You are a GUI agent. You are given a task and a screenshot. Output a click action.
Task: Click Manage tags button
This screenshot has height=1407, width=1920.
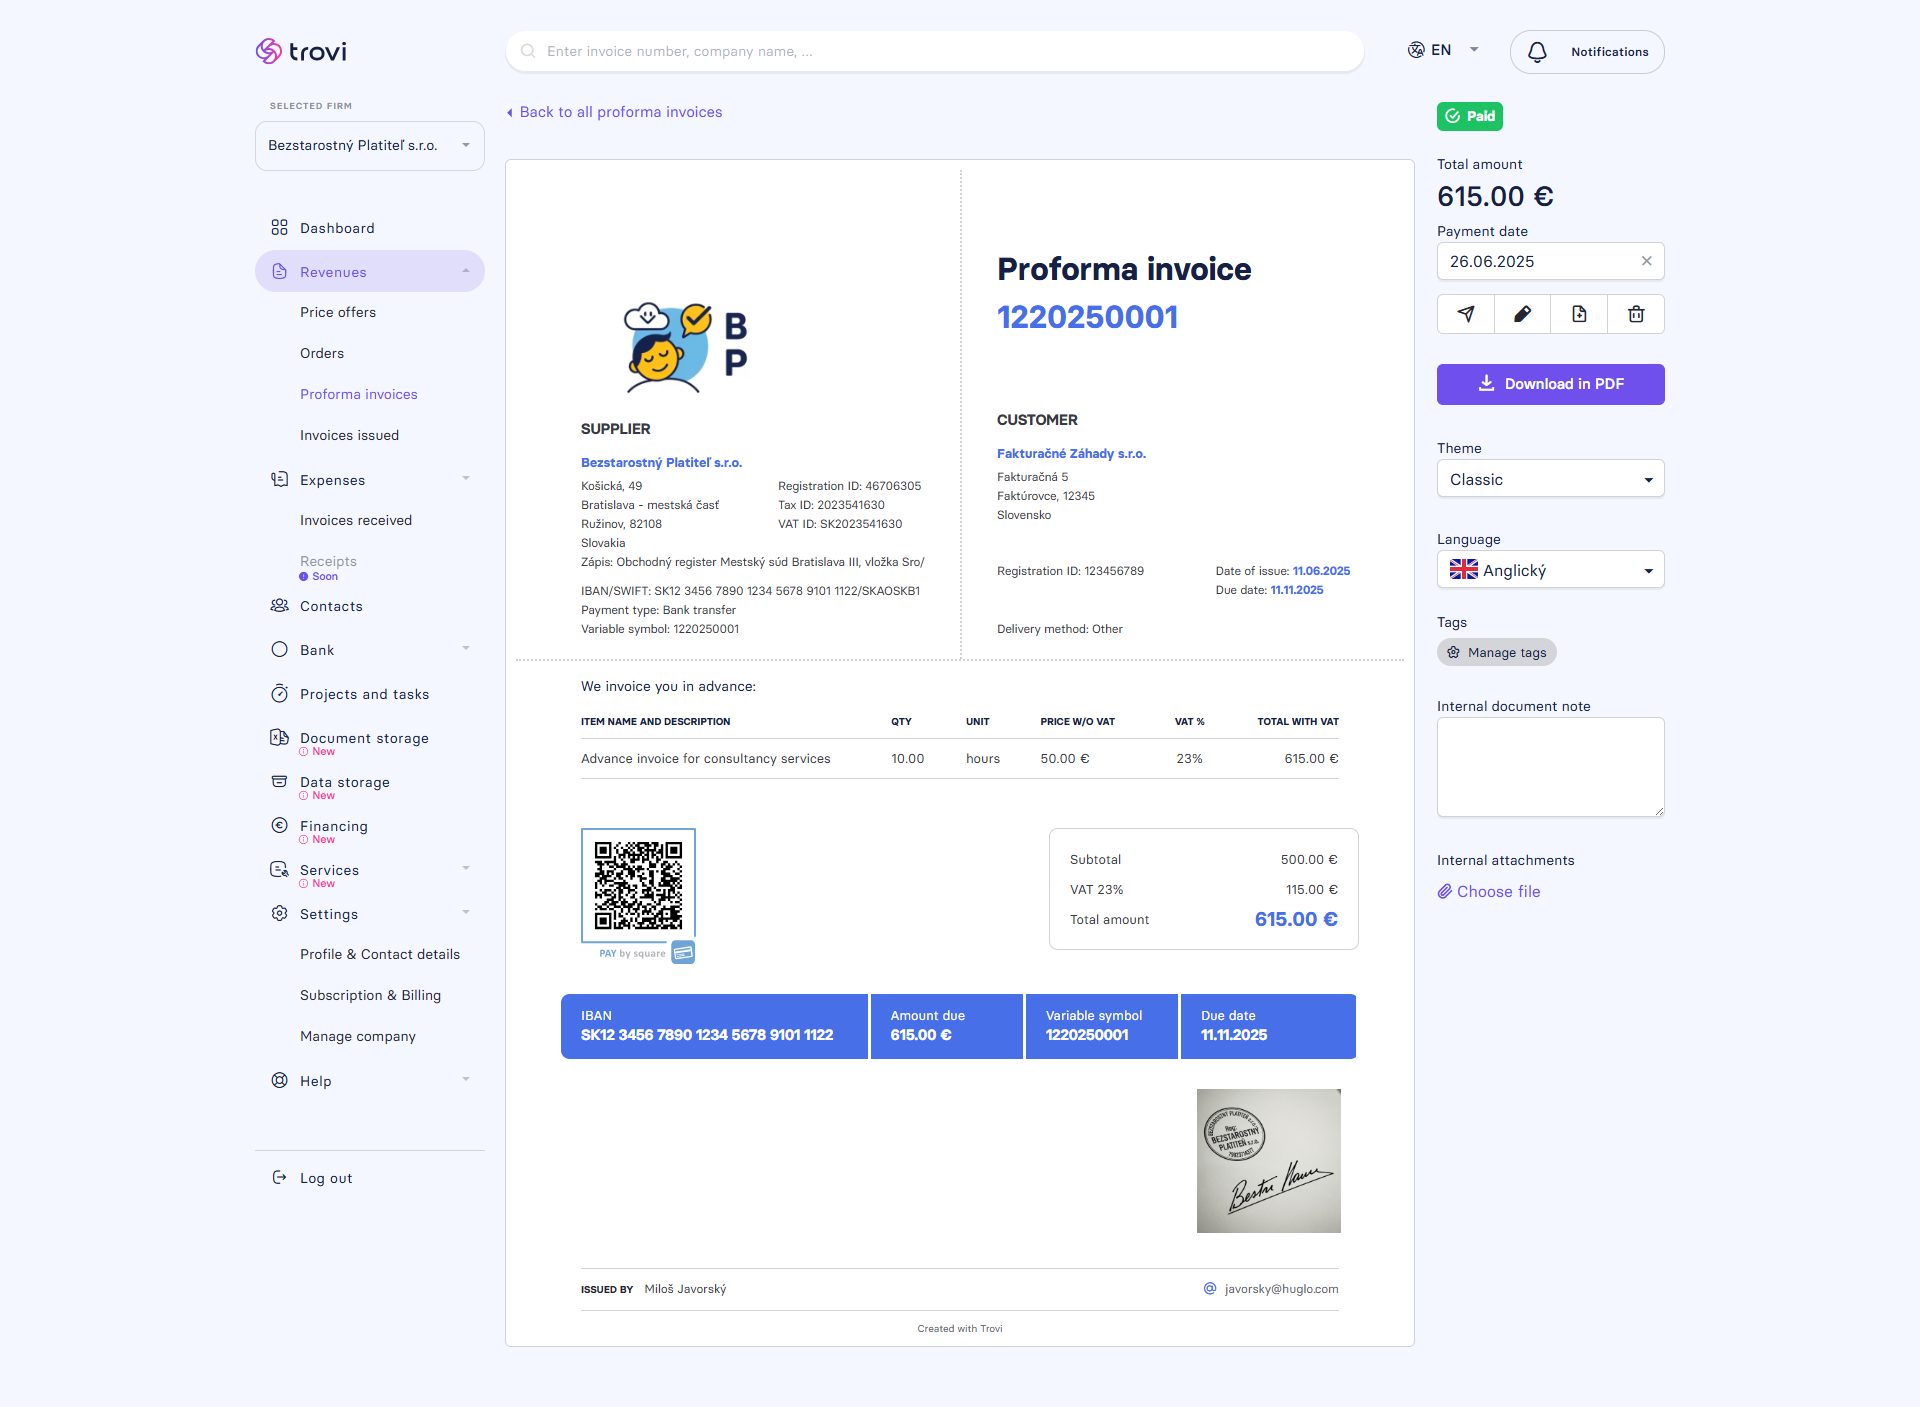coord(1497,652)
